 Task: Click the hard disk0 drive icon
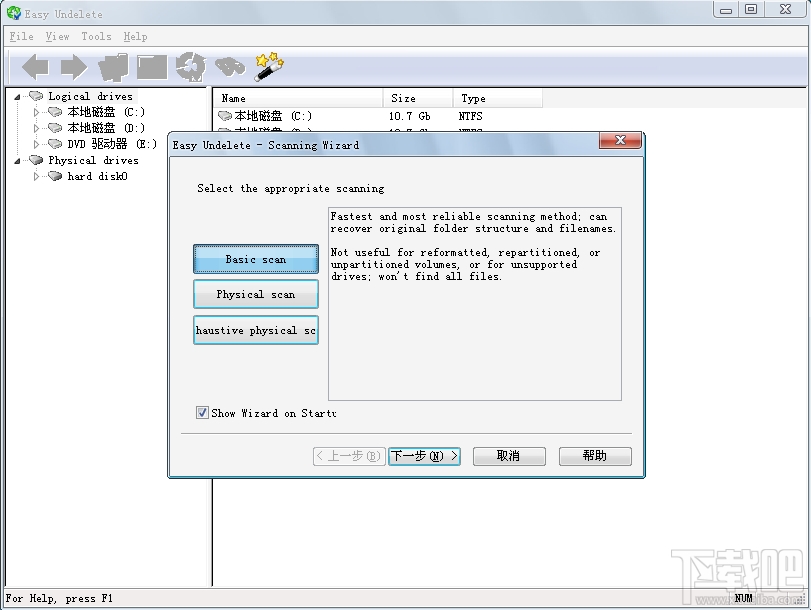click(55, 176)
